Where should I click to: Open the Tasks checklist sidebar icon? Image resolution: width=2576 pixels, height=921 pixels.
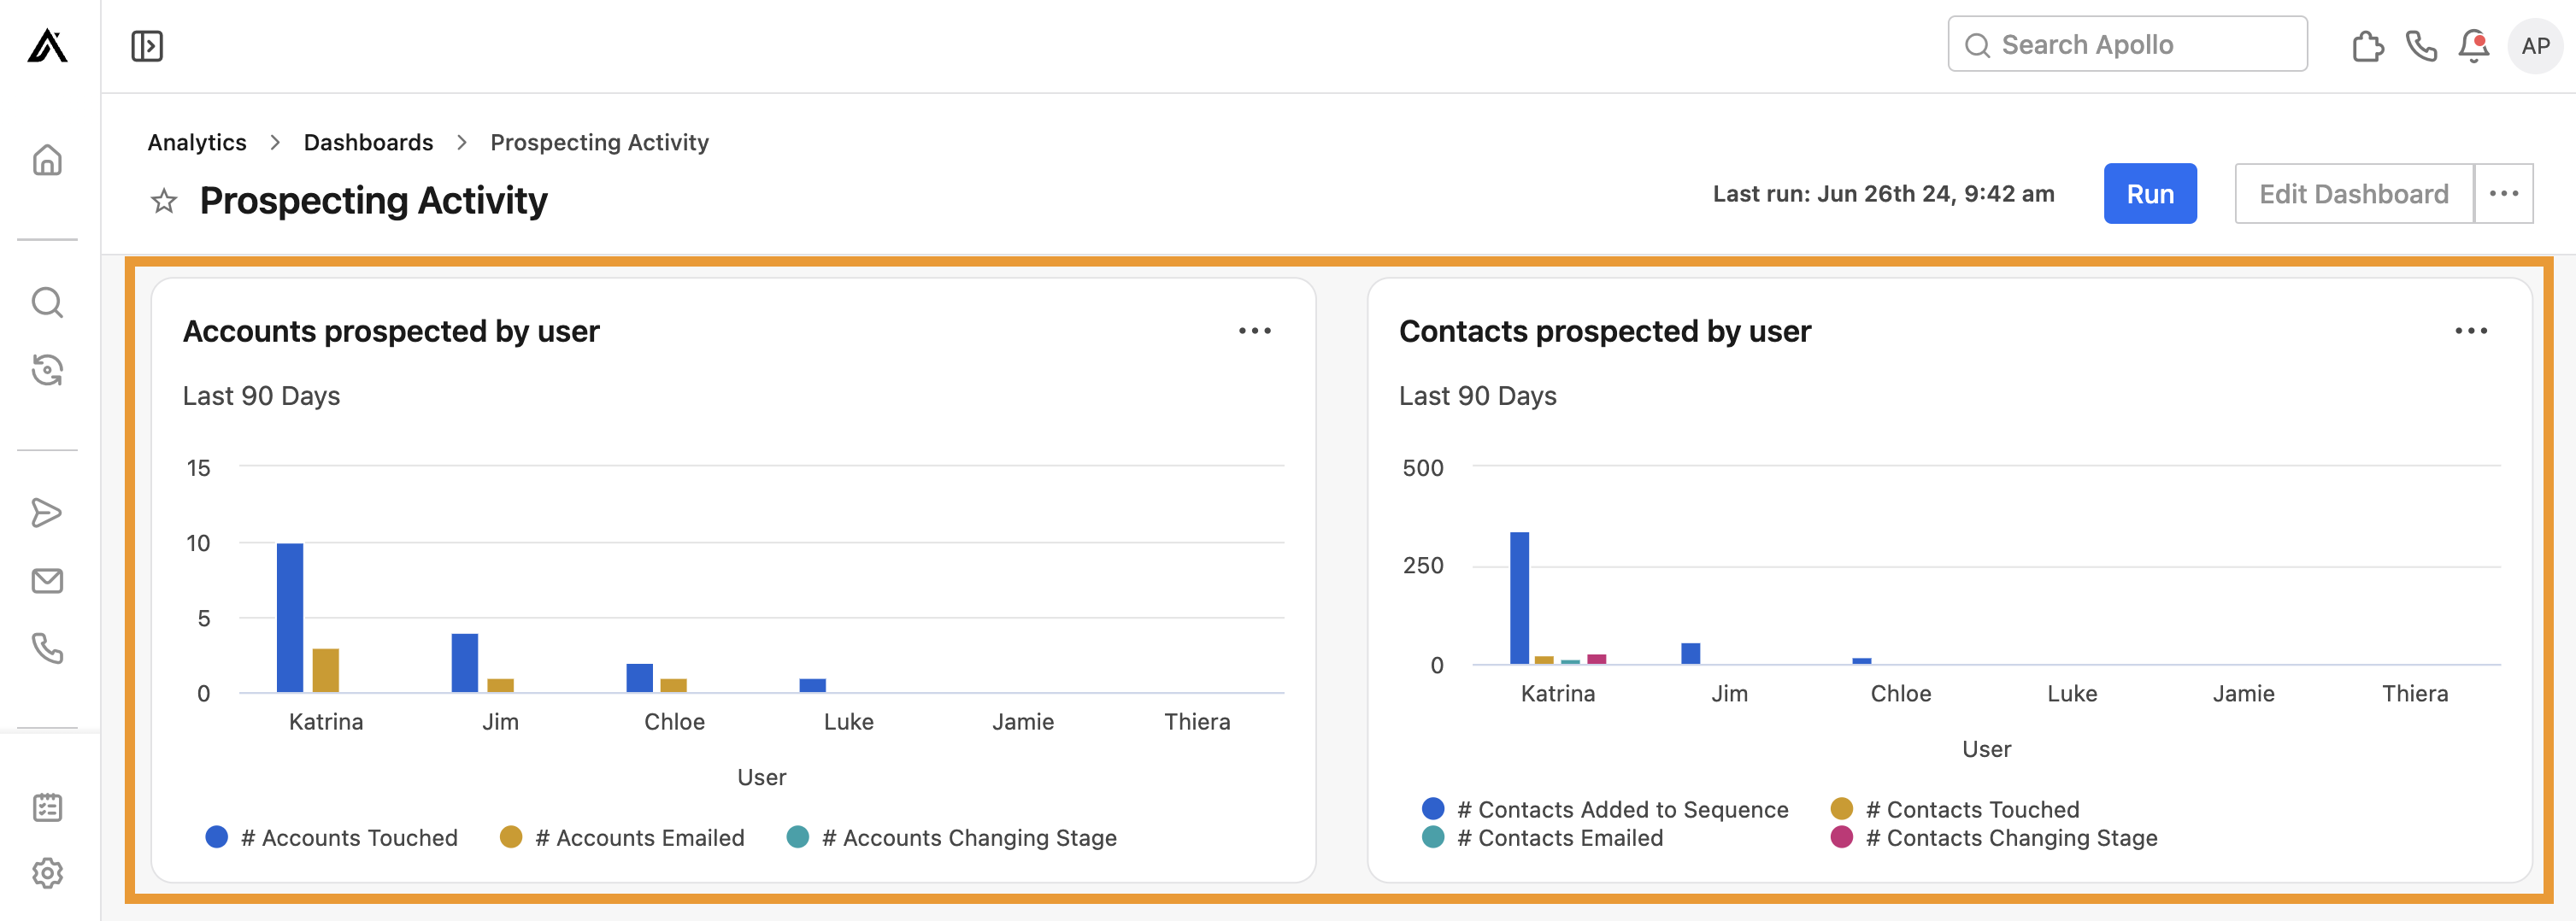pos(47,807)
